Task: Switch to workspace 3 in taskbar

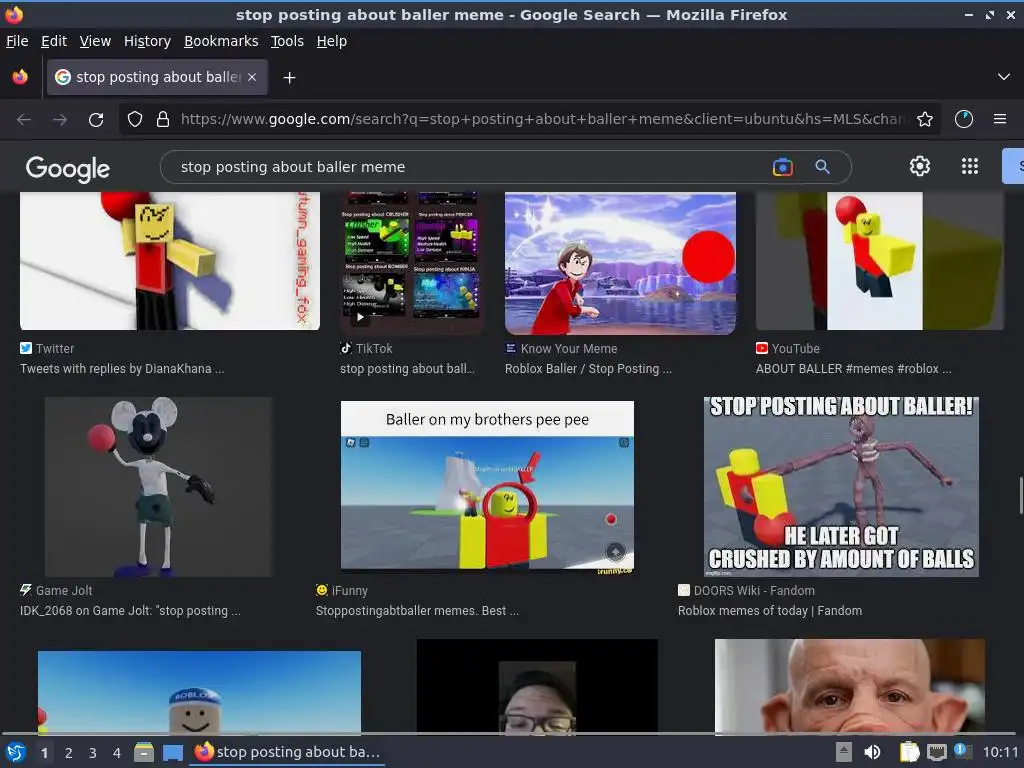Action: [x=93, y=753]
